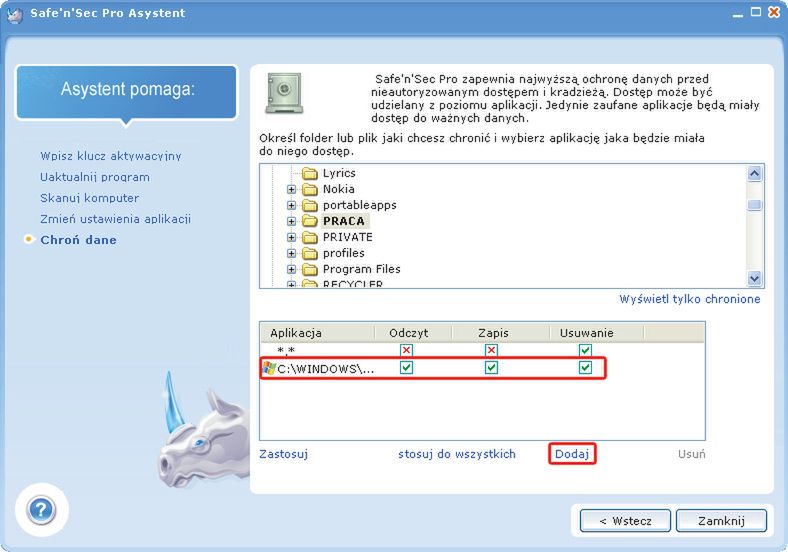The height and width of the screenshot is (552, 788).
Task: Open Zmień ustawienia aplikacji step
Action: pos(116,219)
